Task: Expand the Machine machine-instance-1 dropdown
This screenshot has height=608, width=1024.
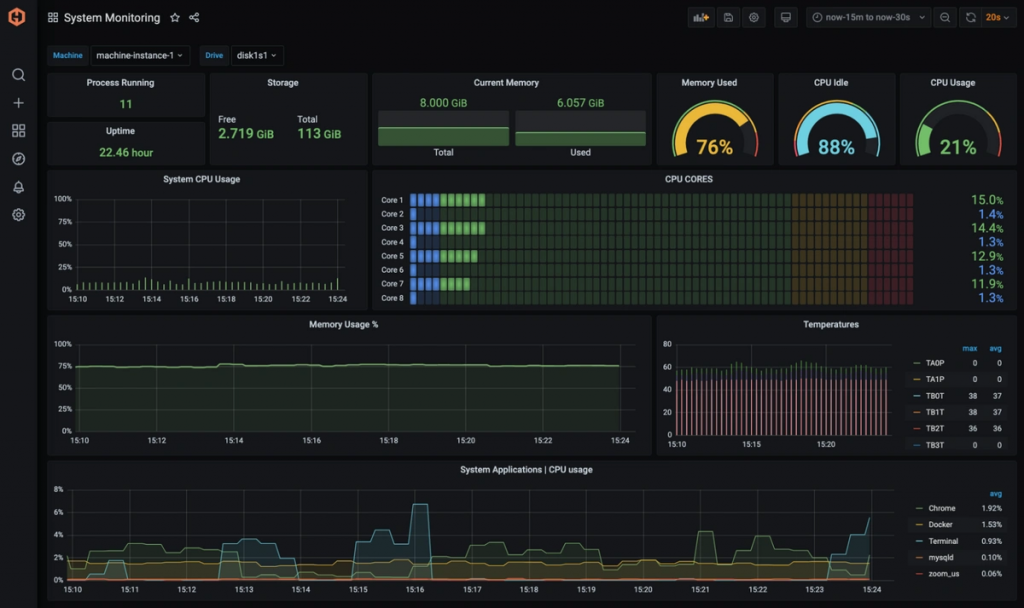Action: tap(140, 56)
